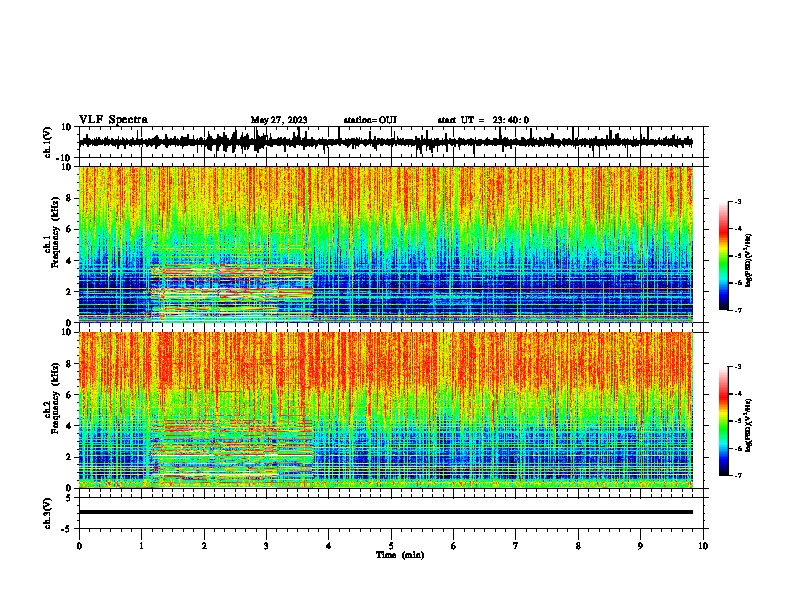Screen dimensions: 792x612
Task: Click the date text "May 27, 2023"
Action: tap(279, 120)
